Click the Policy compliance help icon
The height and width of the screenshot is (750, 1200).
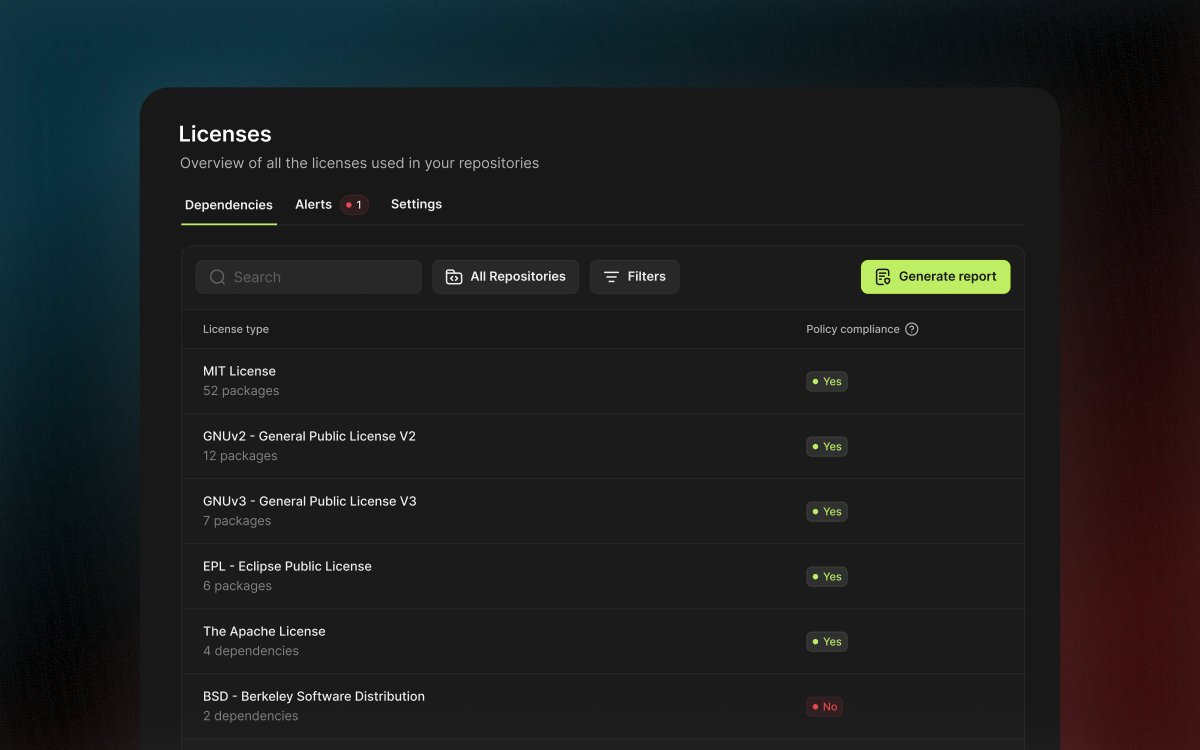coord(912,329)
